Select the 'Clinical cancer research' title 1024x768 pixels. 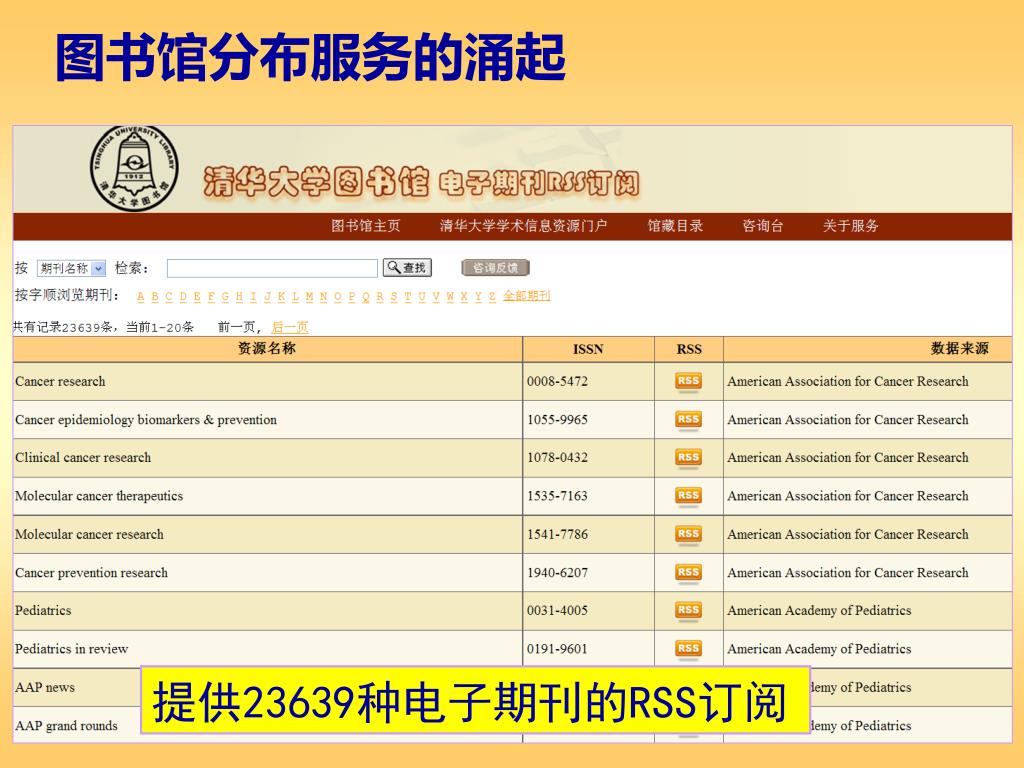(x=83, y=458)
